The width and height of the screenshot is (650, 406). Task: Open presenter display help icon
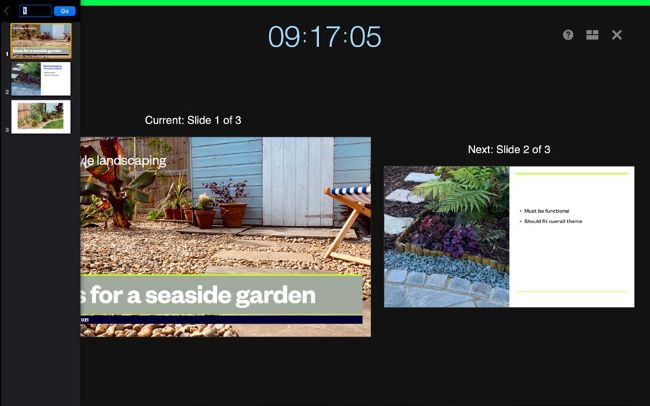(568, 35)
